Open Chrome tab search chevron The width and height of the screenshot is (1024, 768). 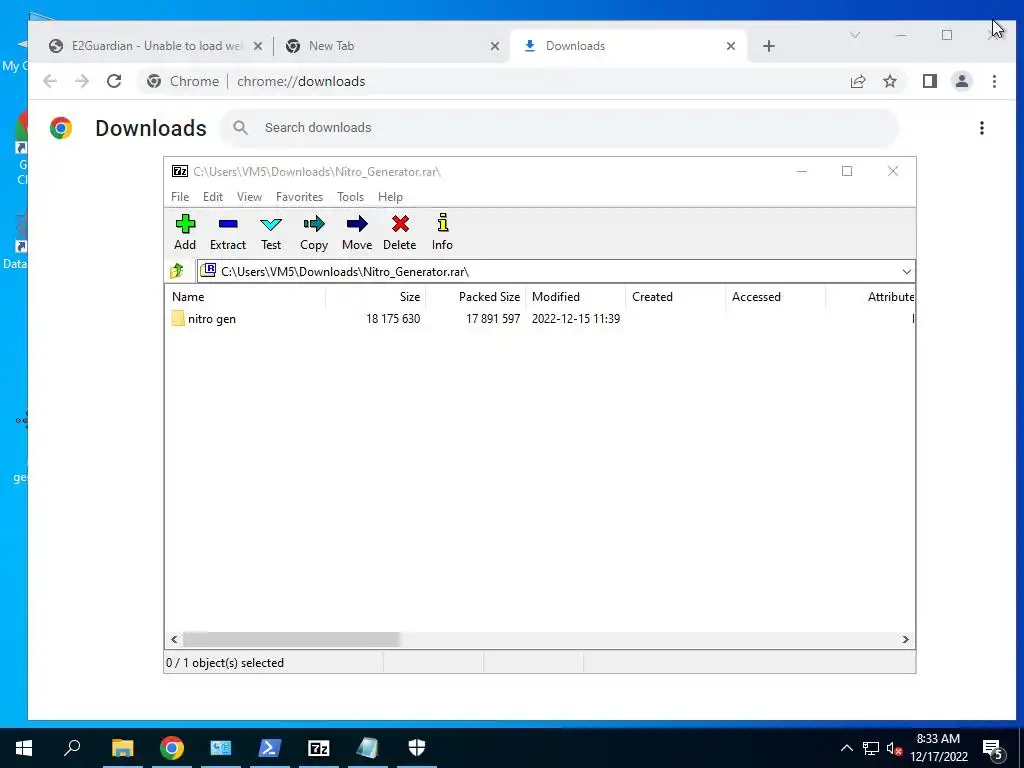click(854, 35)
